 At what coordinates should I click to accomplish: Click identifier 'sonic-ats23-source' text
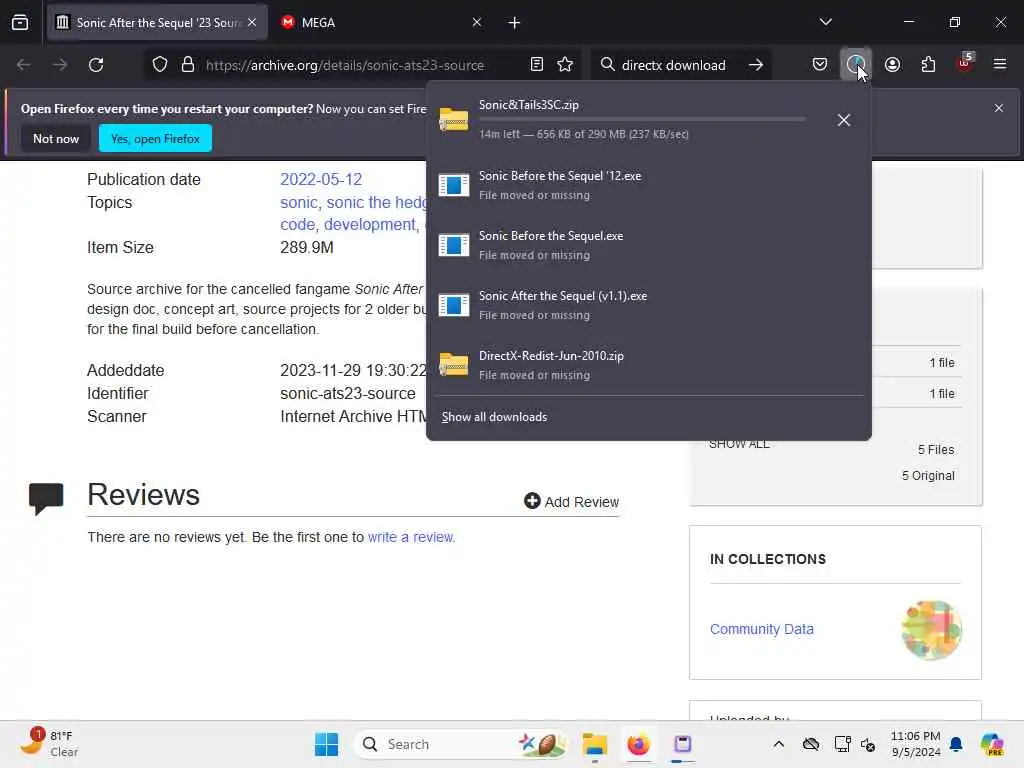pyautogui.click(x=347, y=394)
